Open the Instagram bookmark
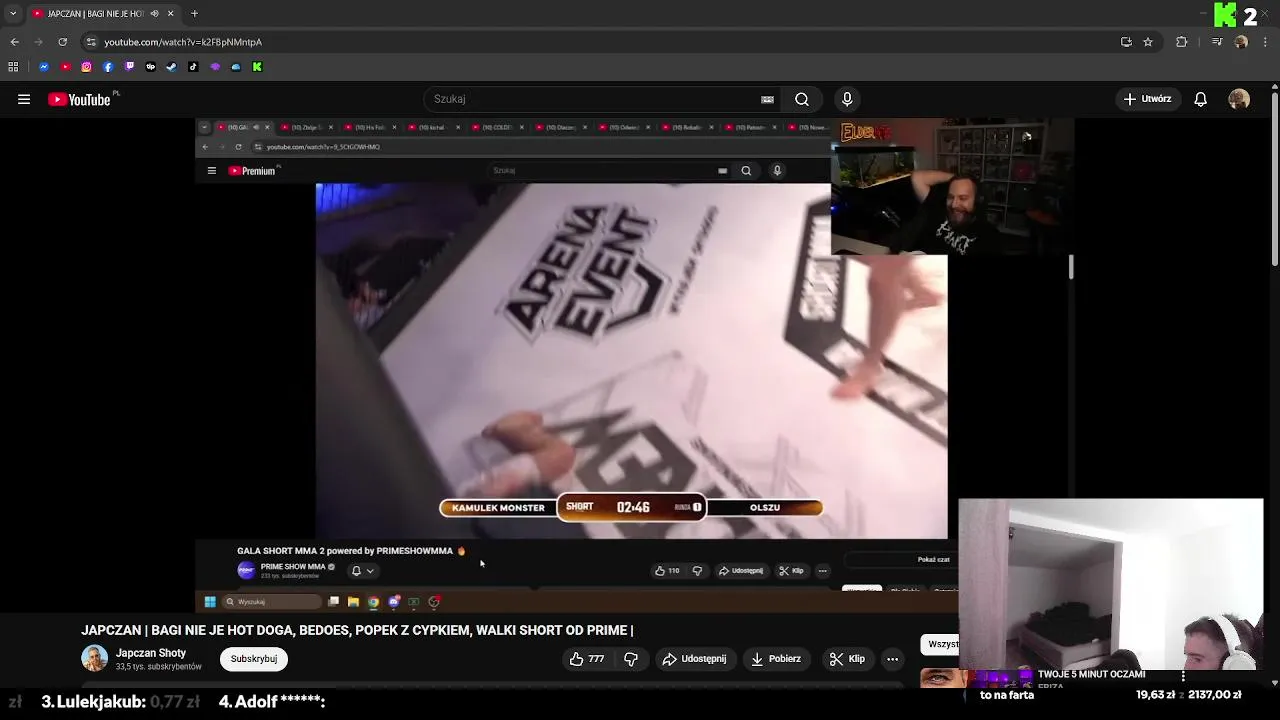Image resolution: width=1280 pixels, height=720 pixels. tap(87, 67)
